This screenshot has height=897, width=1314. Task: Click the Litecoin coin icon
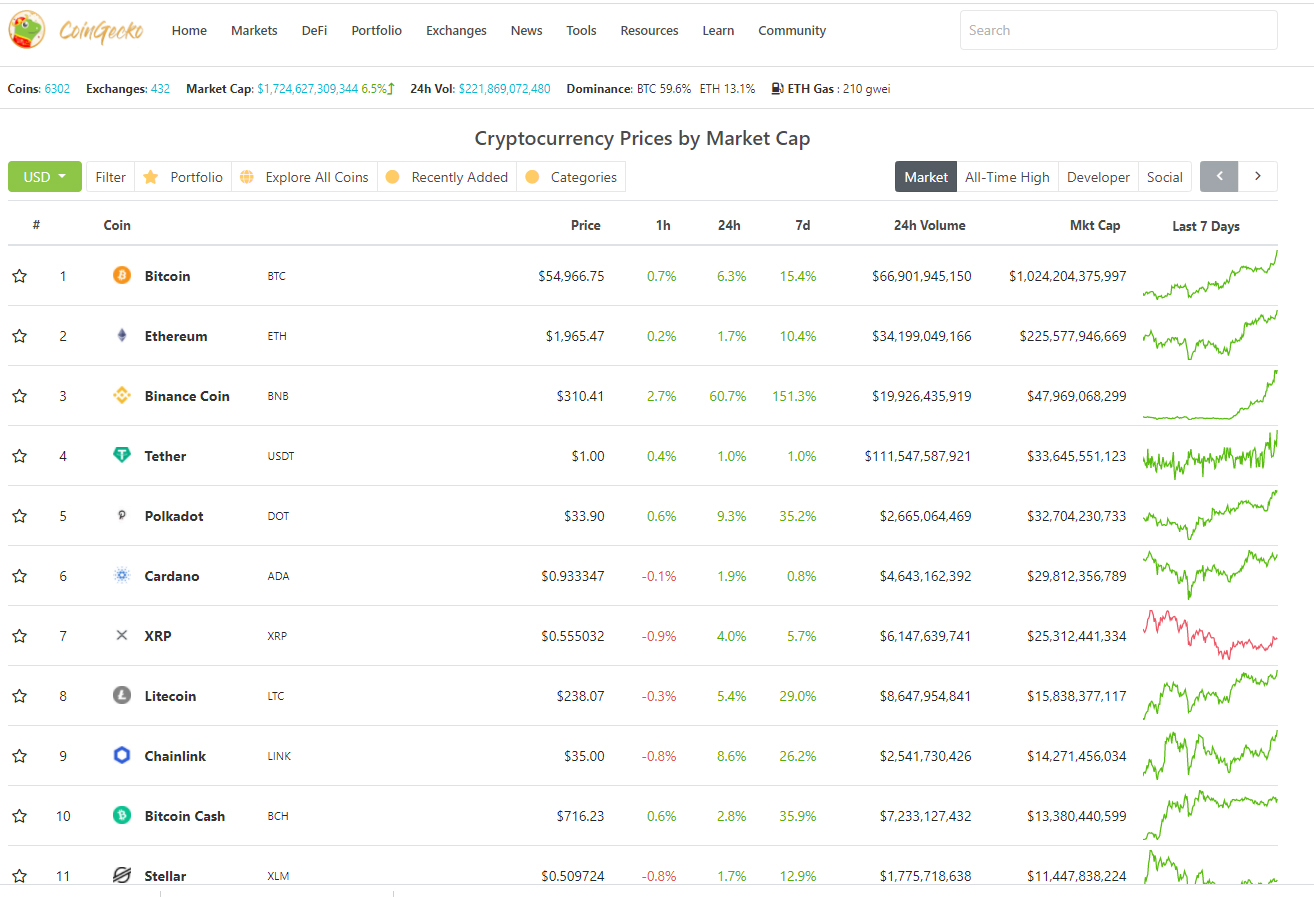[122, 695]
